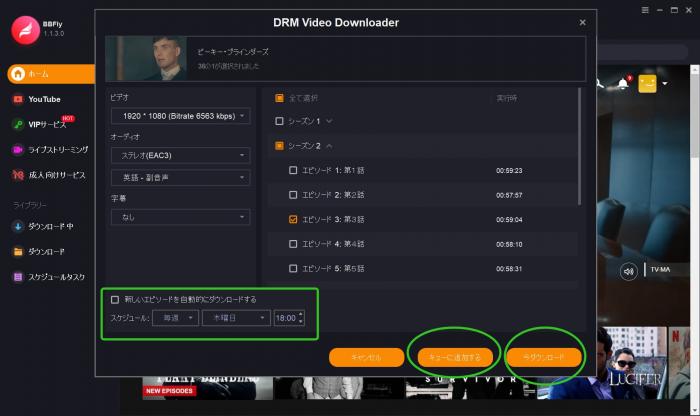The image size is (700, 416).
Task: Click ダウンロード中 library entry
Action: (50, 226)
